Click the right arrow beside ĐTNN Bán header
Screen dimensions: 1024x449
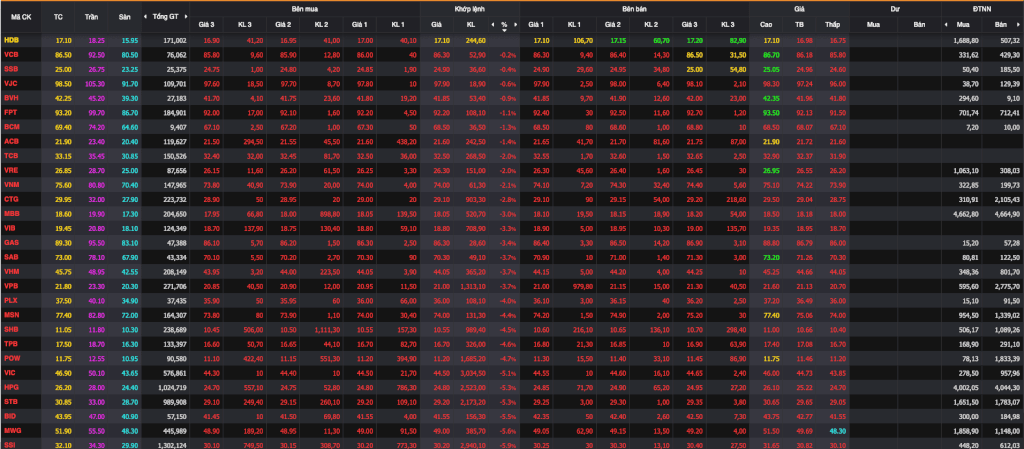pos(1020,25)
